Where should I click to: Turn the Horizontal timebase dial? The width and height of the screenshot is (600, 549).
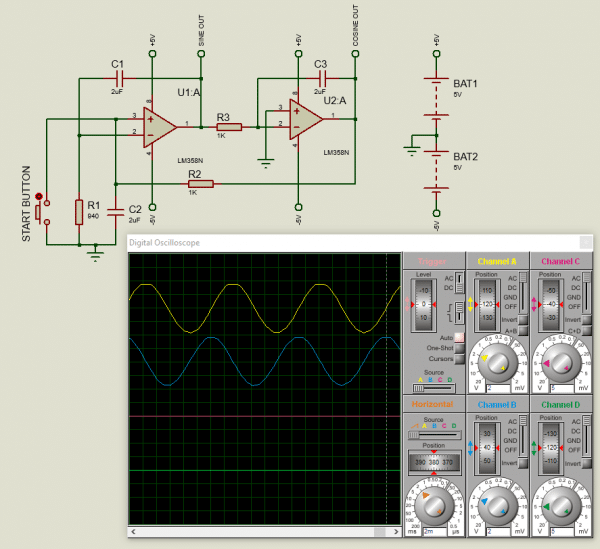coord(434,506)
